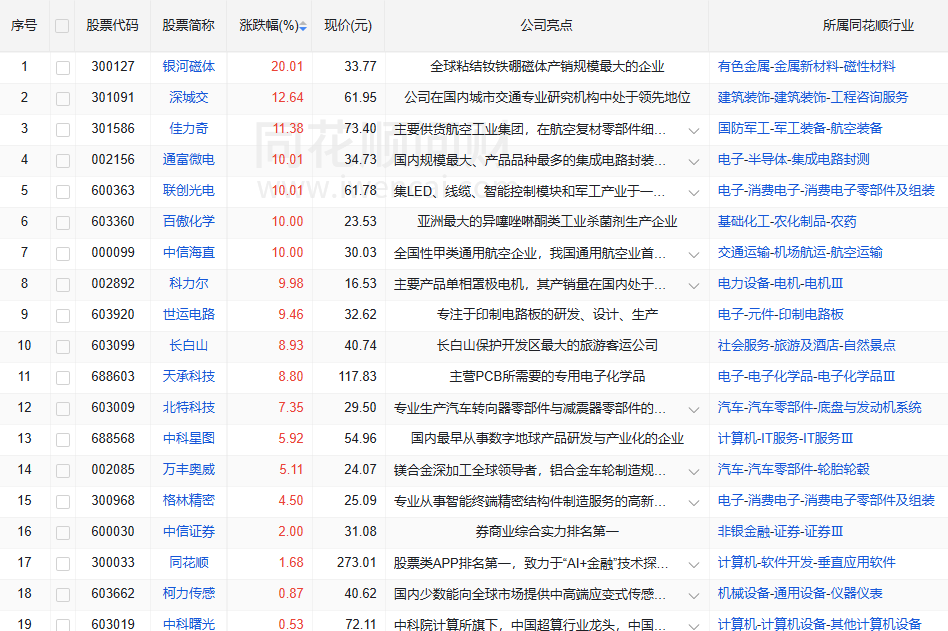Expand the highlight chevron in 北特科技 row
The width and height of the screenshot is (948, 631).
(694, 410)
